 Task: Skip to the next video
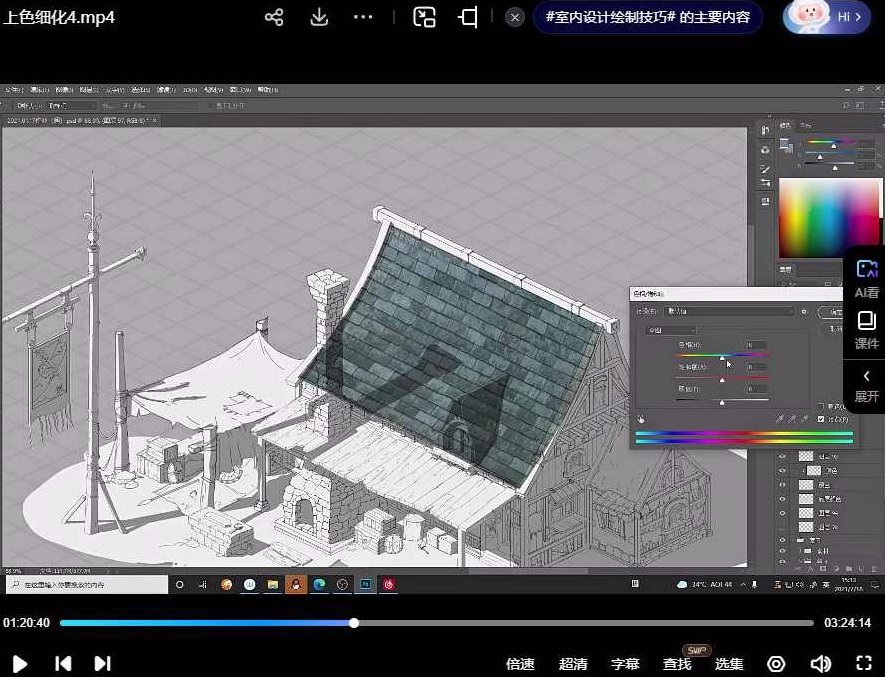coord(102,663)
